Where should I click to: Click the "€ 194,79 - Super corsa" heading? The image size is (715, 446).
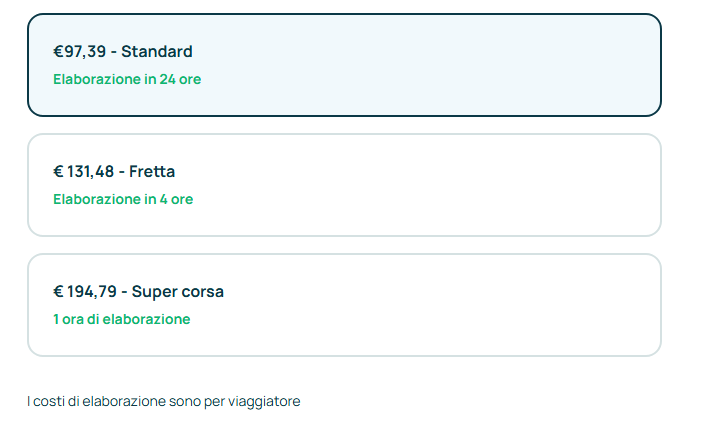click(138, 292)
